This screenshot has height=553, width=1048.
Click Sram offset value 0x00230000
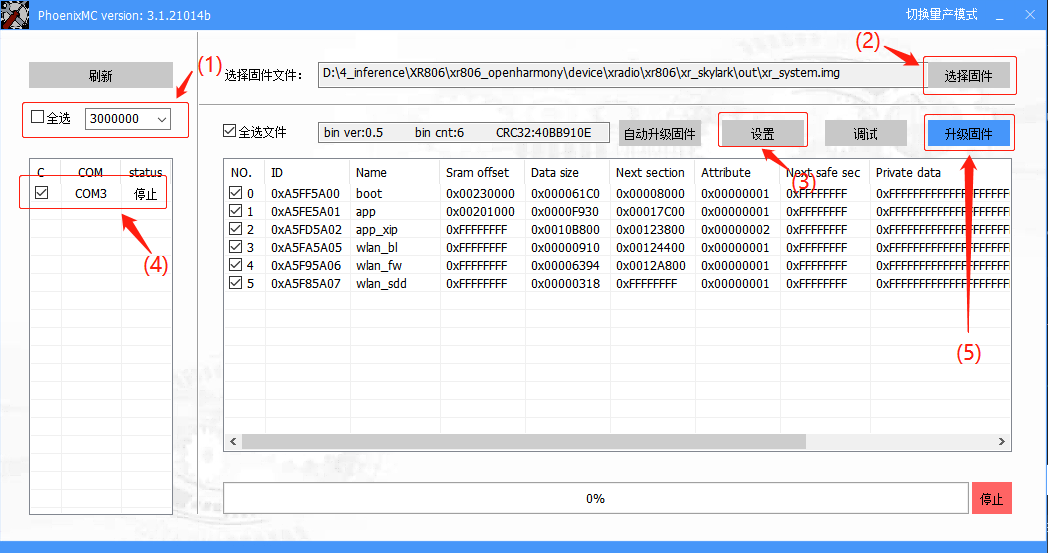pos(481,194)
